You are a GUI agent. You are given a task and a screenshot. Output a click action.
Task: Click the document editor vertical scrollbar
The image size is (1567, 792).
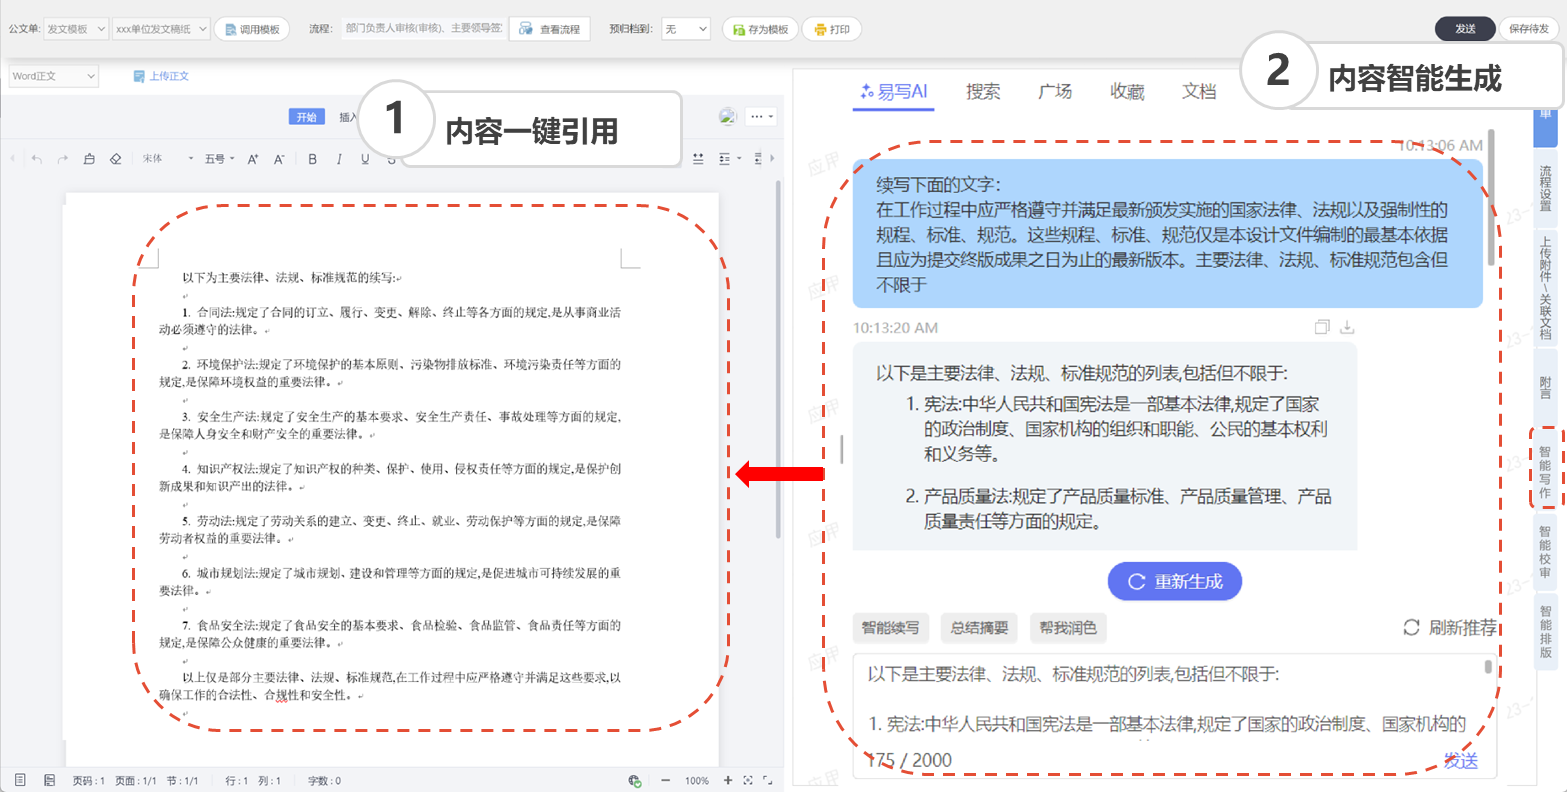pyautogui.click(x=779, y=360)
